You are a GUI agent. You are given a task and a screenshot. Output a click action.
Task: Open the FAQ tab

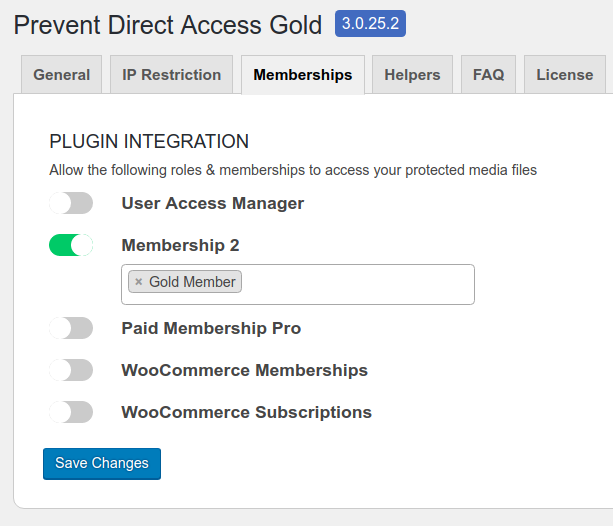pos(488,75)
